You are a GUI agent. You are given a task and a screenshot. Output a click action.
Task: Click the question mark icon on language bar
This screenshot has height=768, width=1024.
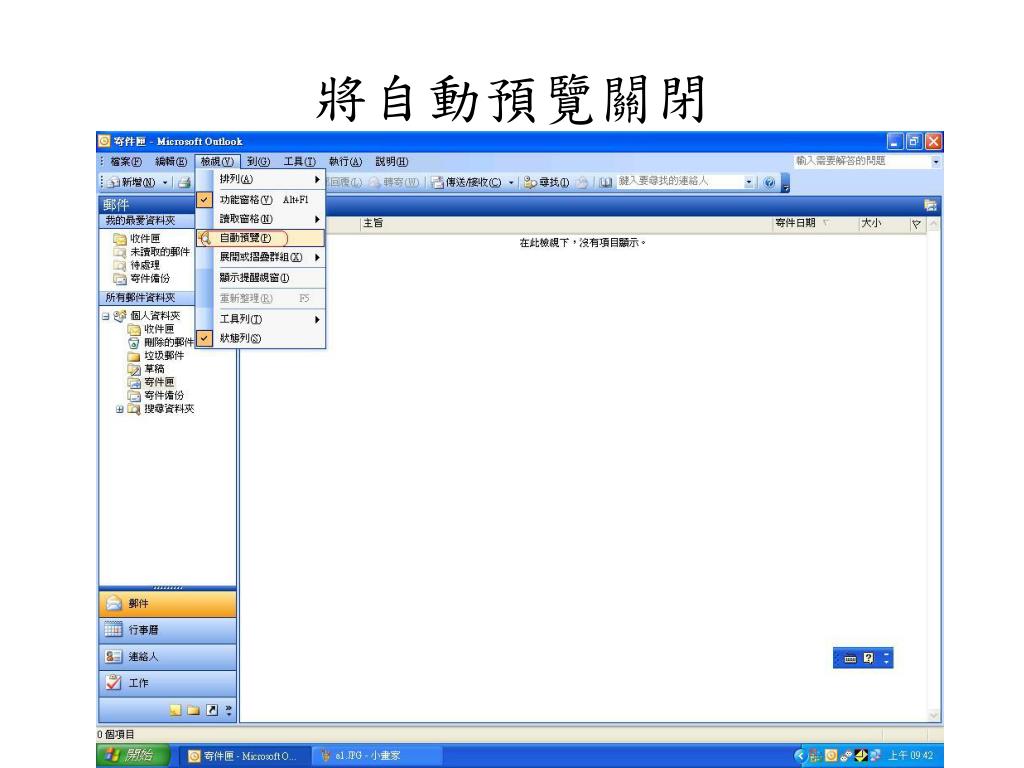(869, 658)
